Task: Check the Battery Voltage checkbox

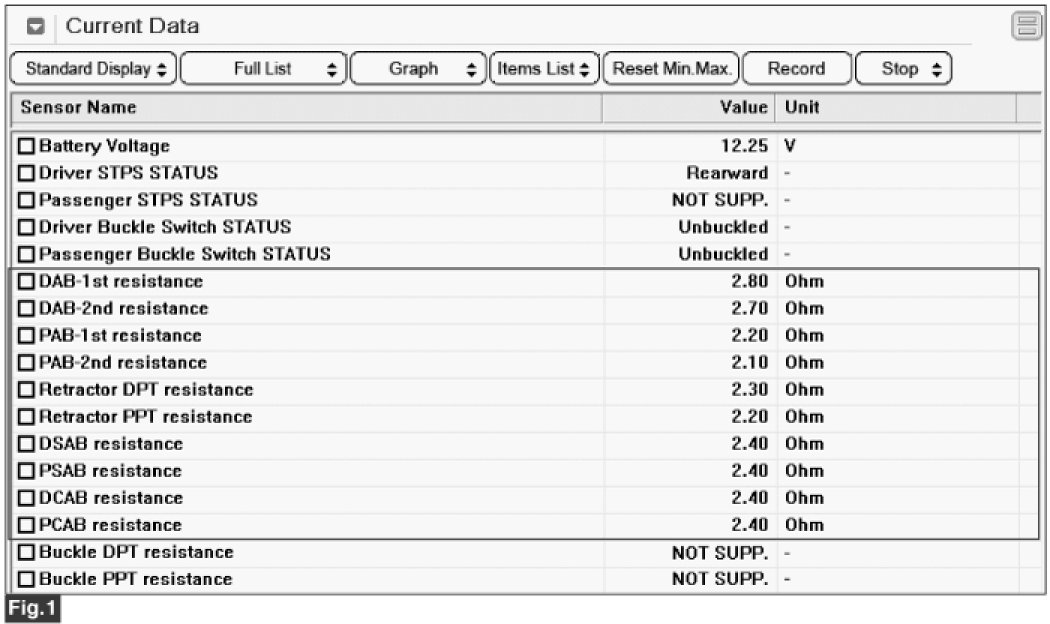Action: coord(26,147)
